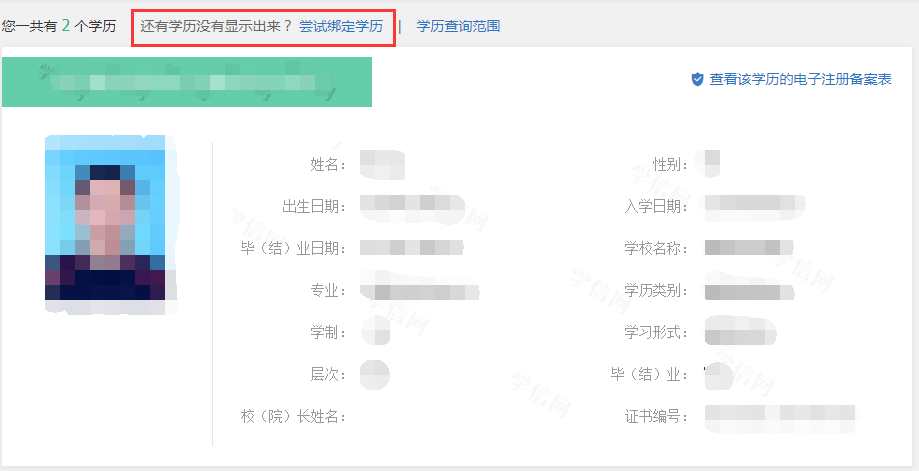Click the 校（院）长姓名 field label
This screenshot has width=919, height=471.
(293, 416)
